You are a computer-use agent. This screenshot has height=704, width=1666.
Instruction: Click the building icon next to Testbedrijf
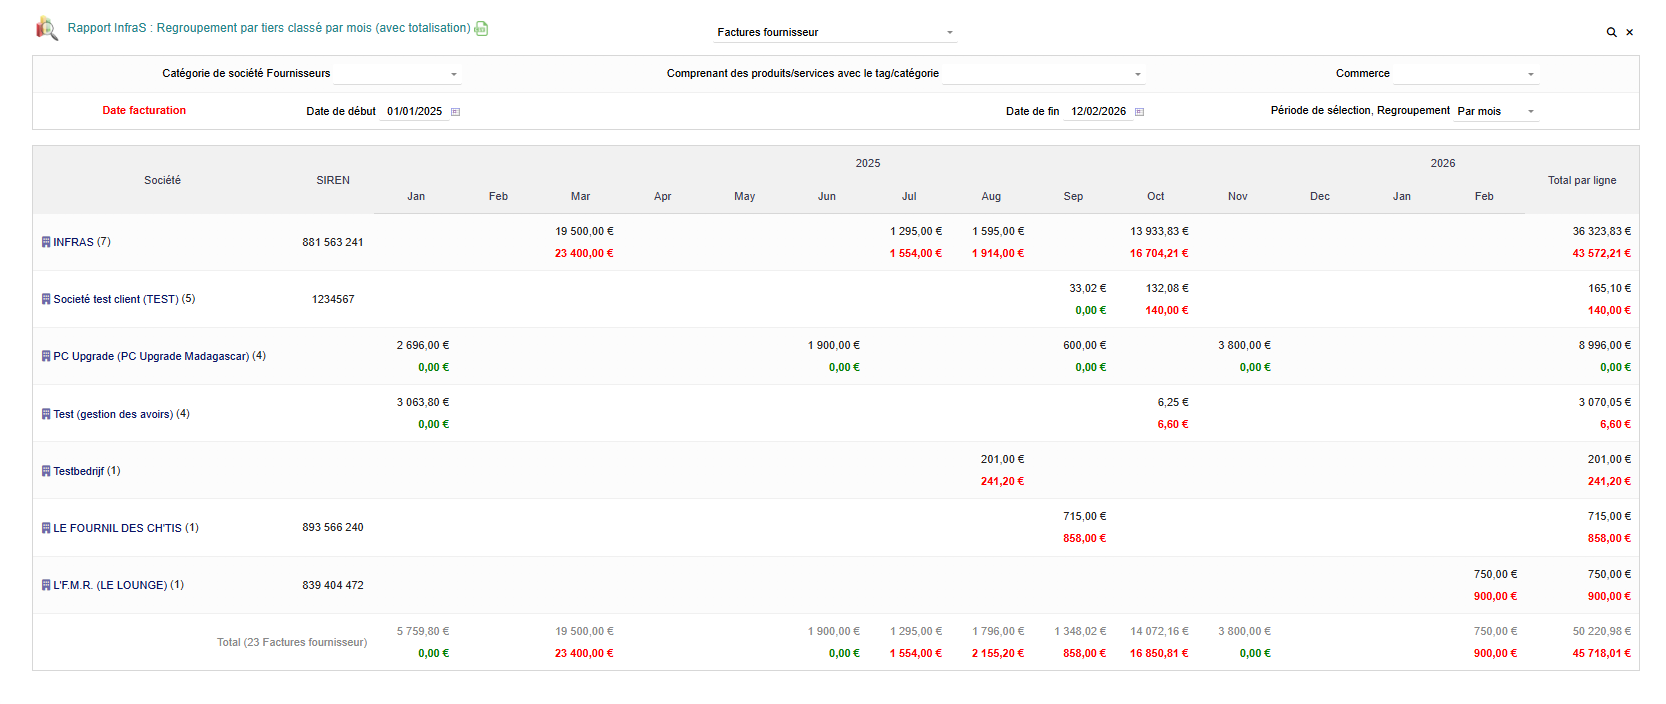pyautogui.click(x=46, y=471)
